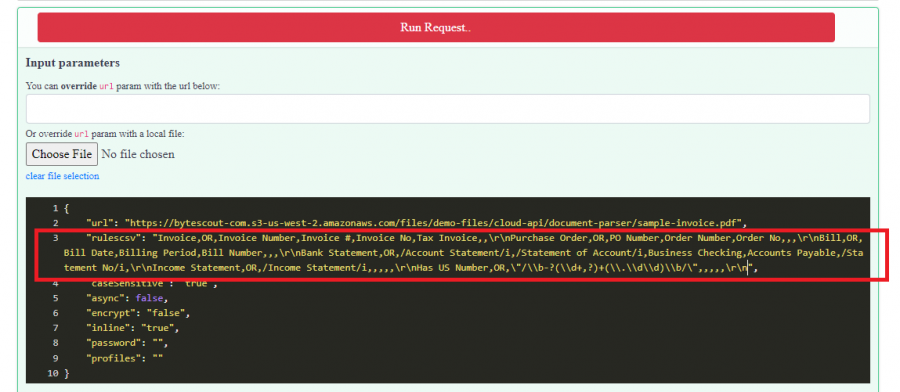Click the rulescsv key in the editor
Screen dimensions: 900x392
click(114, 238)
